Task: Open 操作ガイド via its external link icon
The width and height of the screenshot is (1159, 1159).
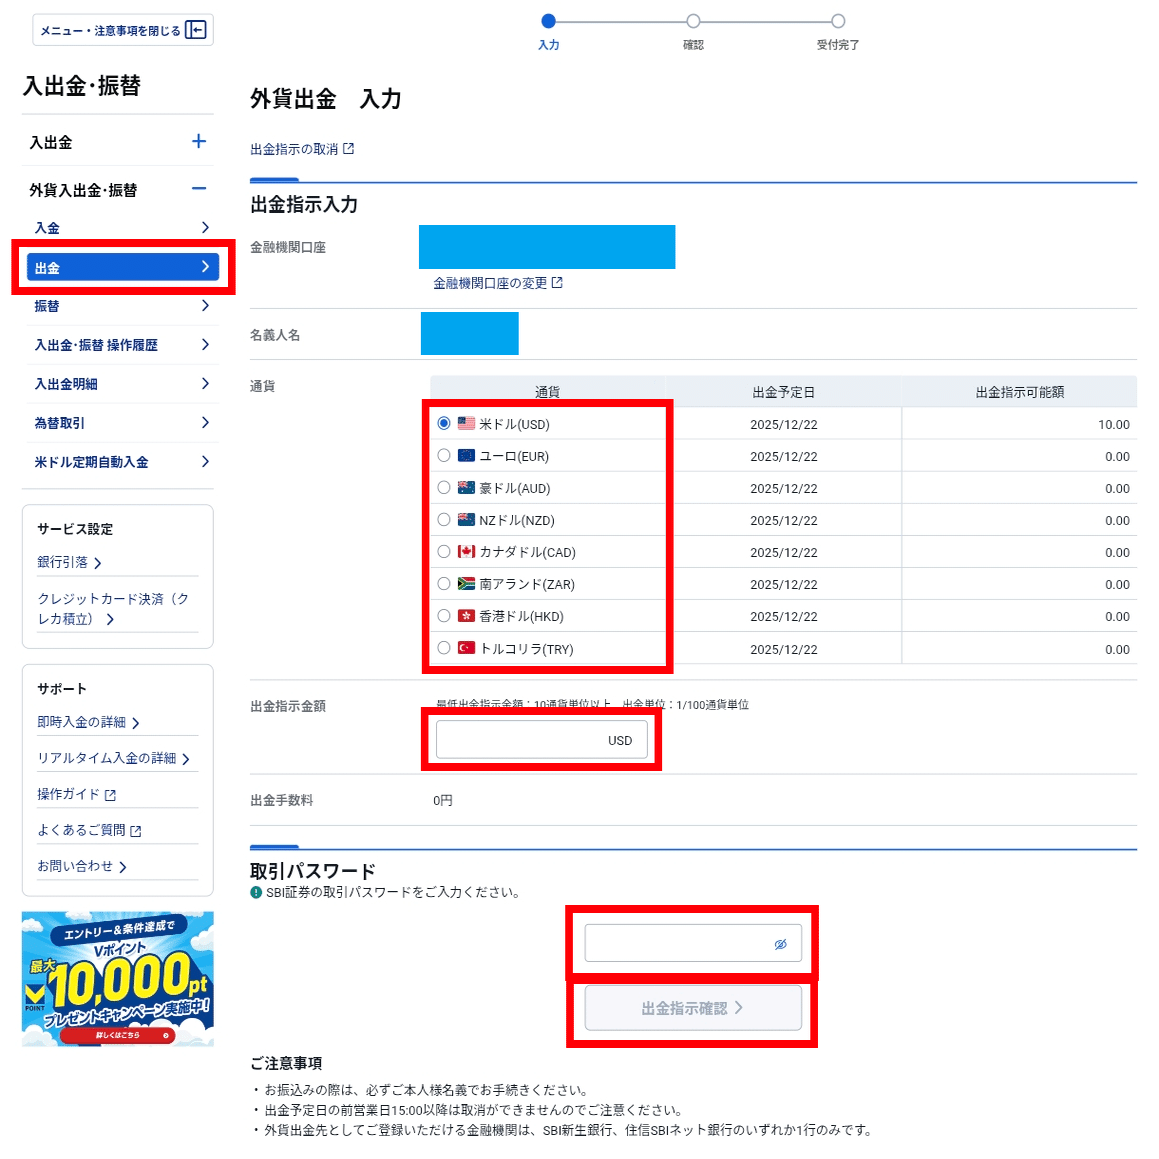Action: [x=112, y=793]
